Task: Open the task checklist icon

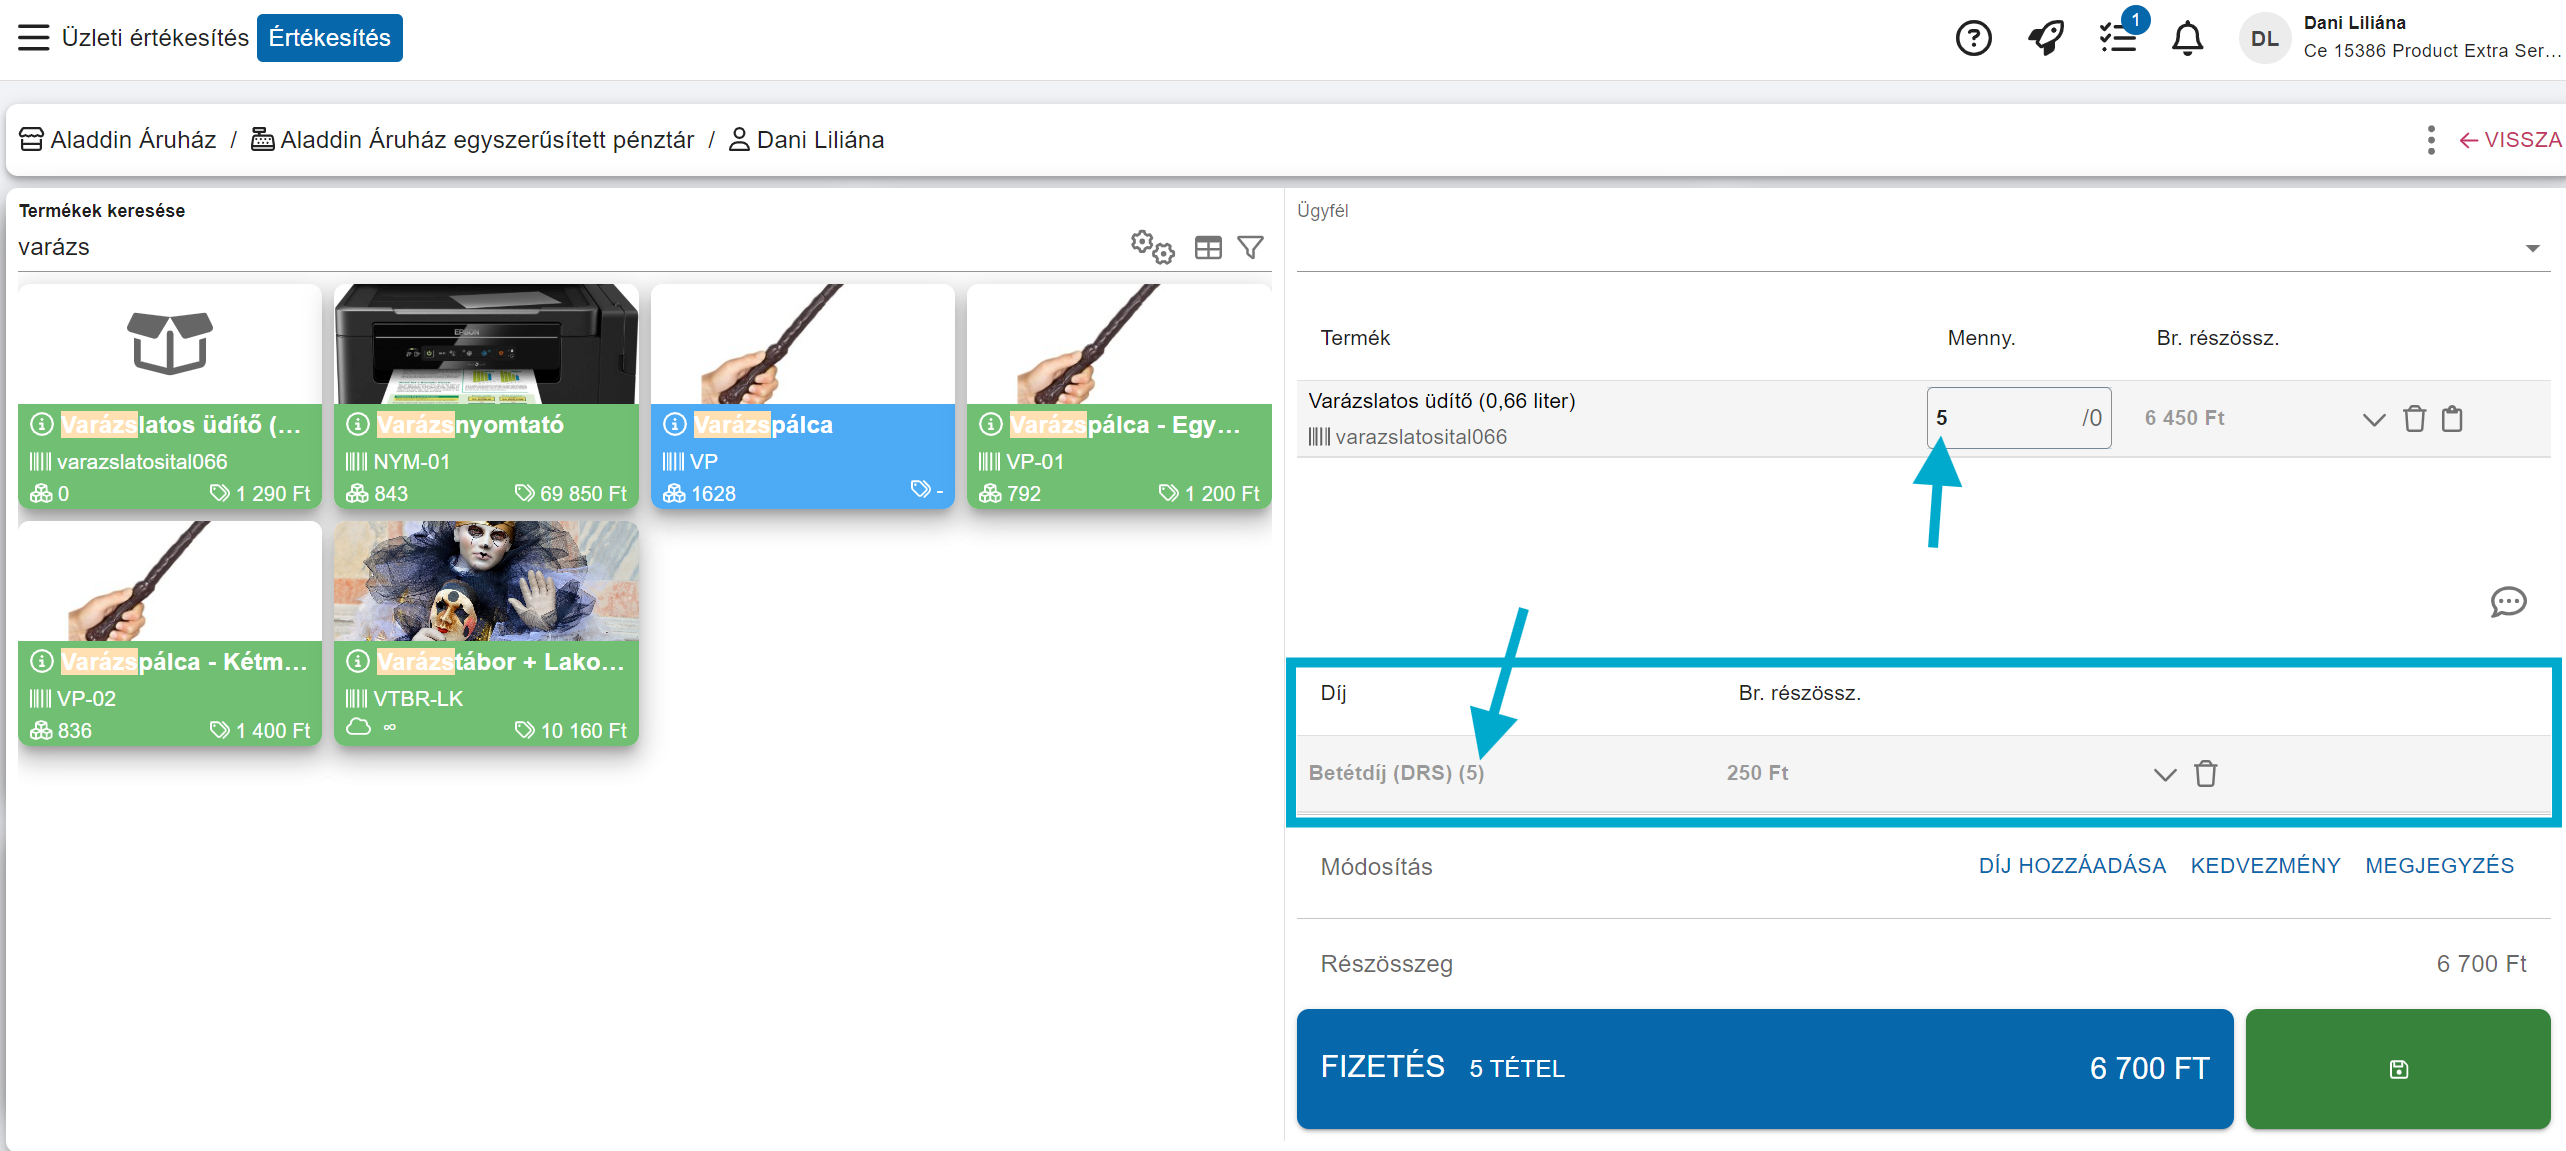Action: (x=2118, y=39)
